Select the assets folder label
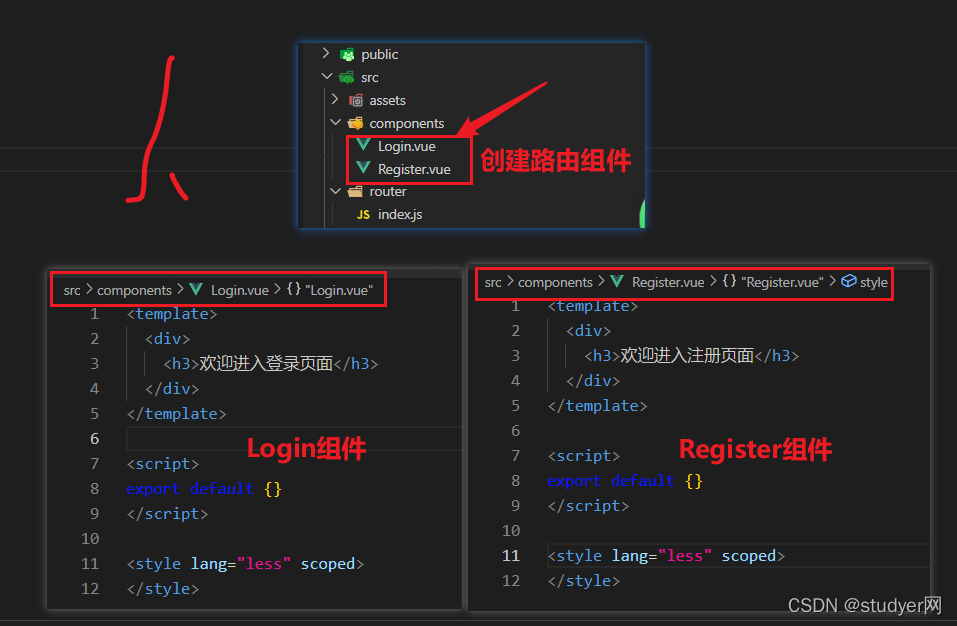Screen dimensions: 957x626 (388, 100)
